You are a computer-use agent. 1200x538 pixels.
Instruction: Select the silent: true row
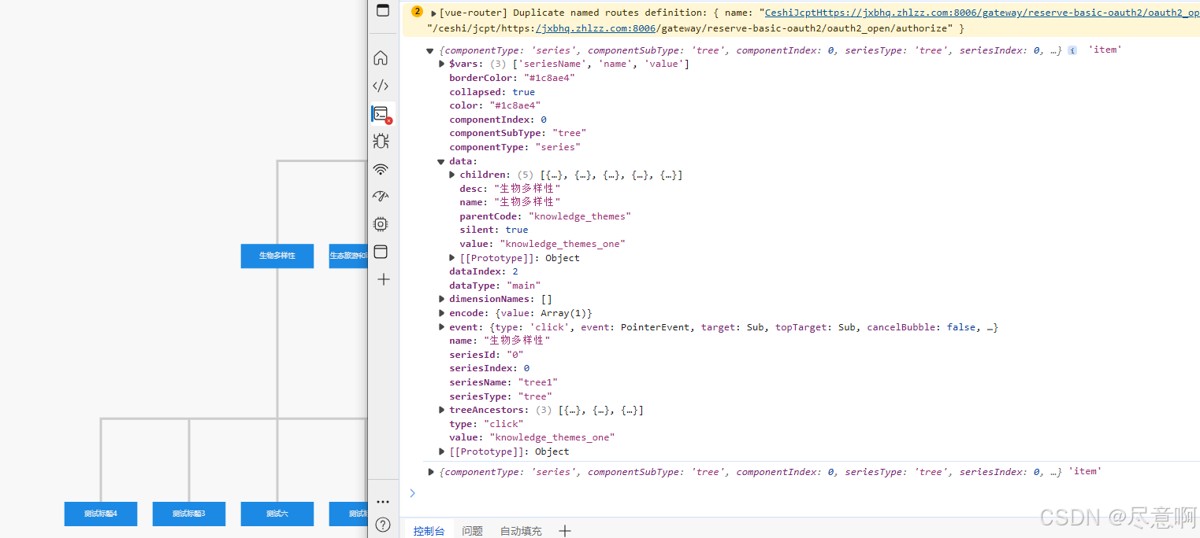(494, 230)
